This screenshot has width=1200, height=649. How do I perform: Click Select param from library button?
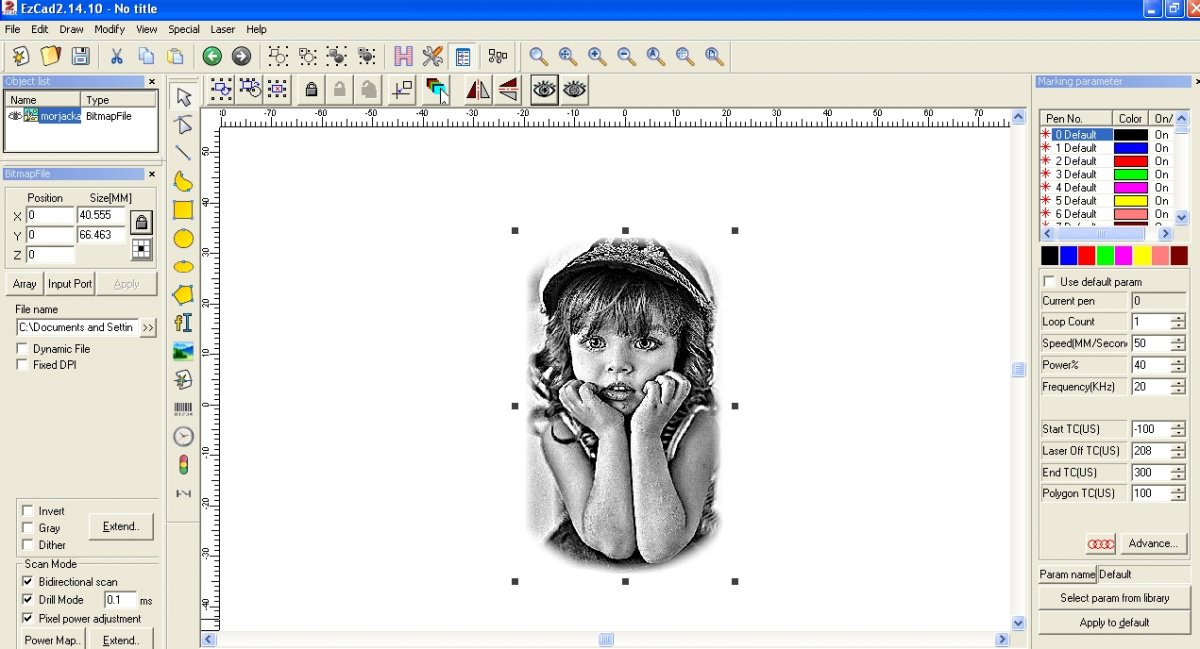(x=1114, y=598)
